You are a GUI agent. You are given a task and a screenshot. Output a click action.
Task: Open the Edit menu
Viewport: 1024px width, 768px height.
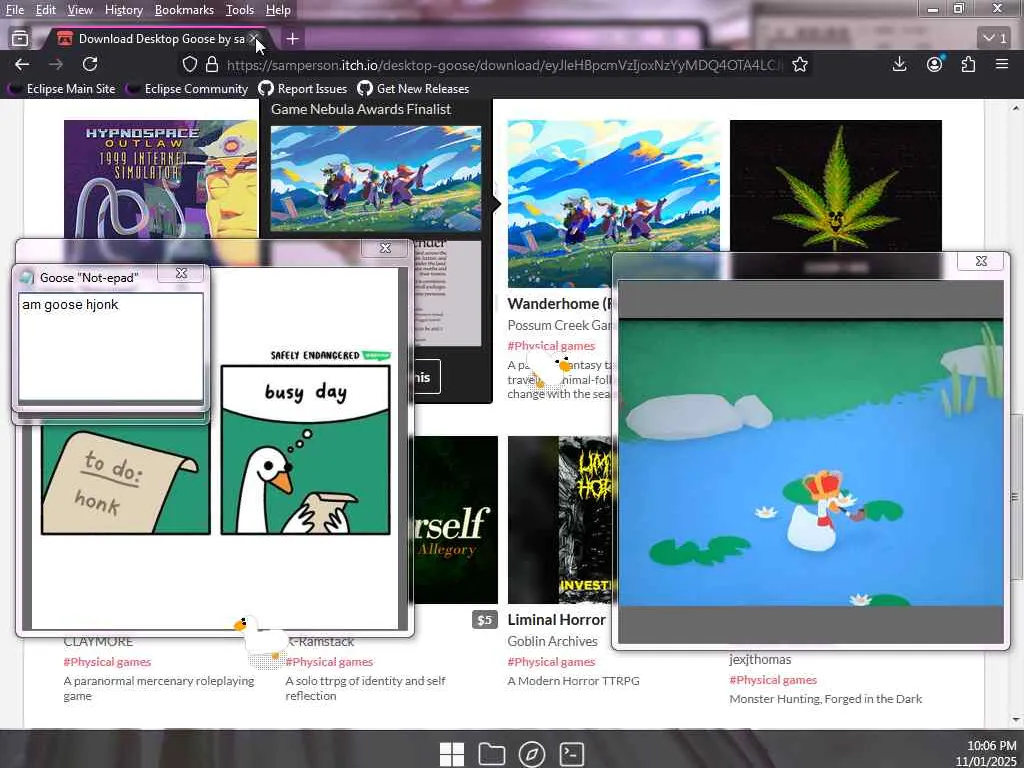(x=46, y=10)
